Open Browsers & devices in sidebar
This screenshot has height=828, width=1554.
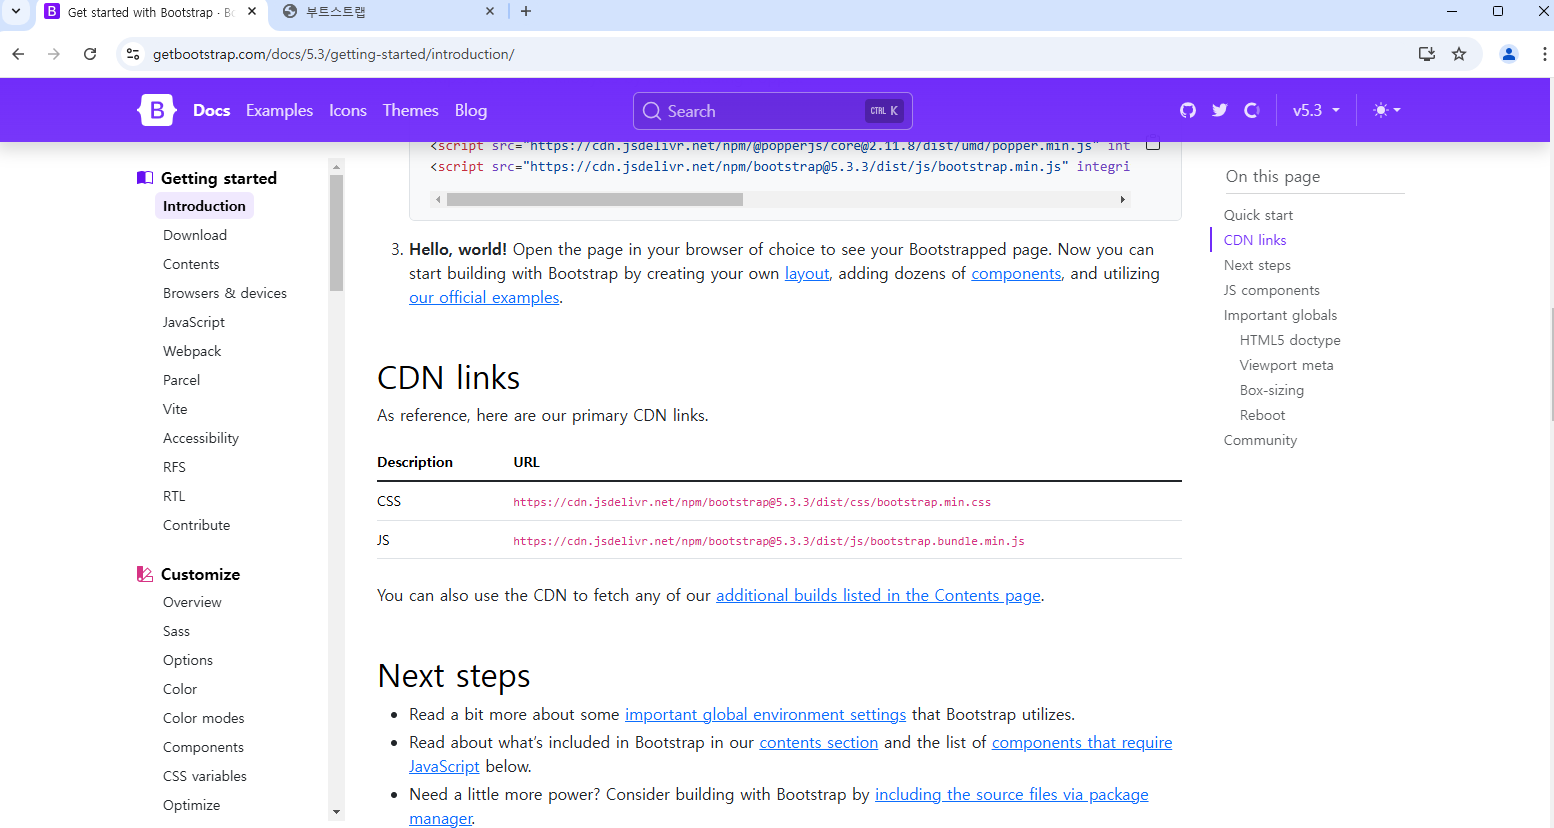pyautogui.click(x=225, y=293)
